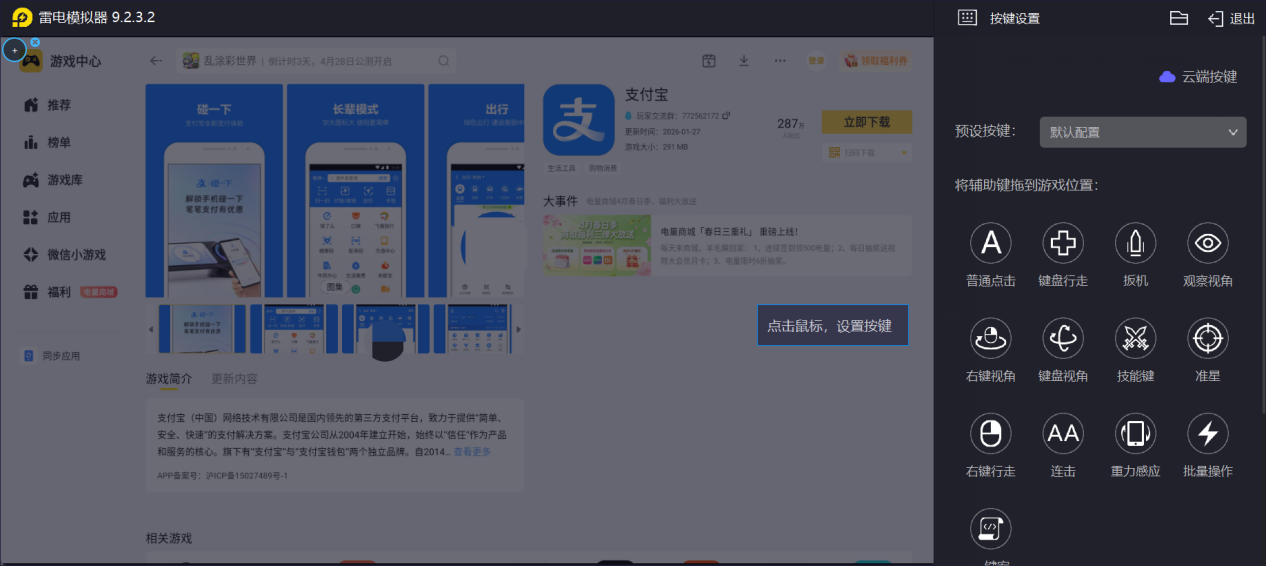Open the 榜单 rankings sidebar item
The image size is (1266, 566).
coord(47,143)
